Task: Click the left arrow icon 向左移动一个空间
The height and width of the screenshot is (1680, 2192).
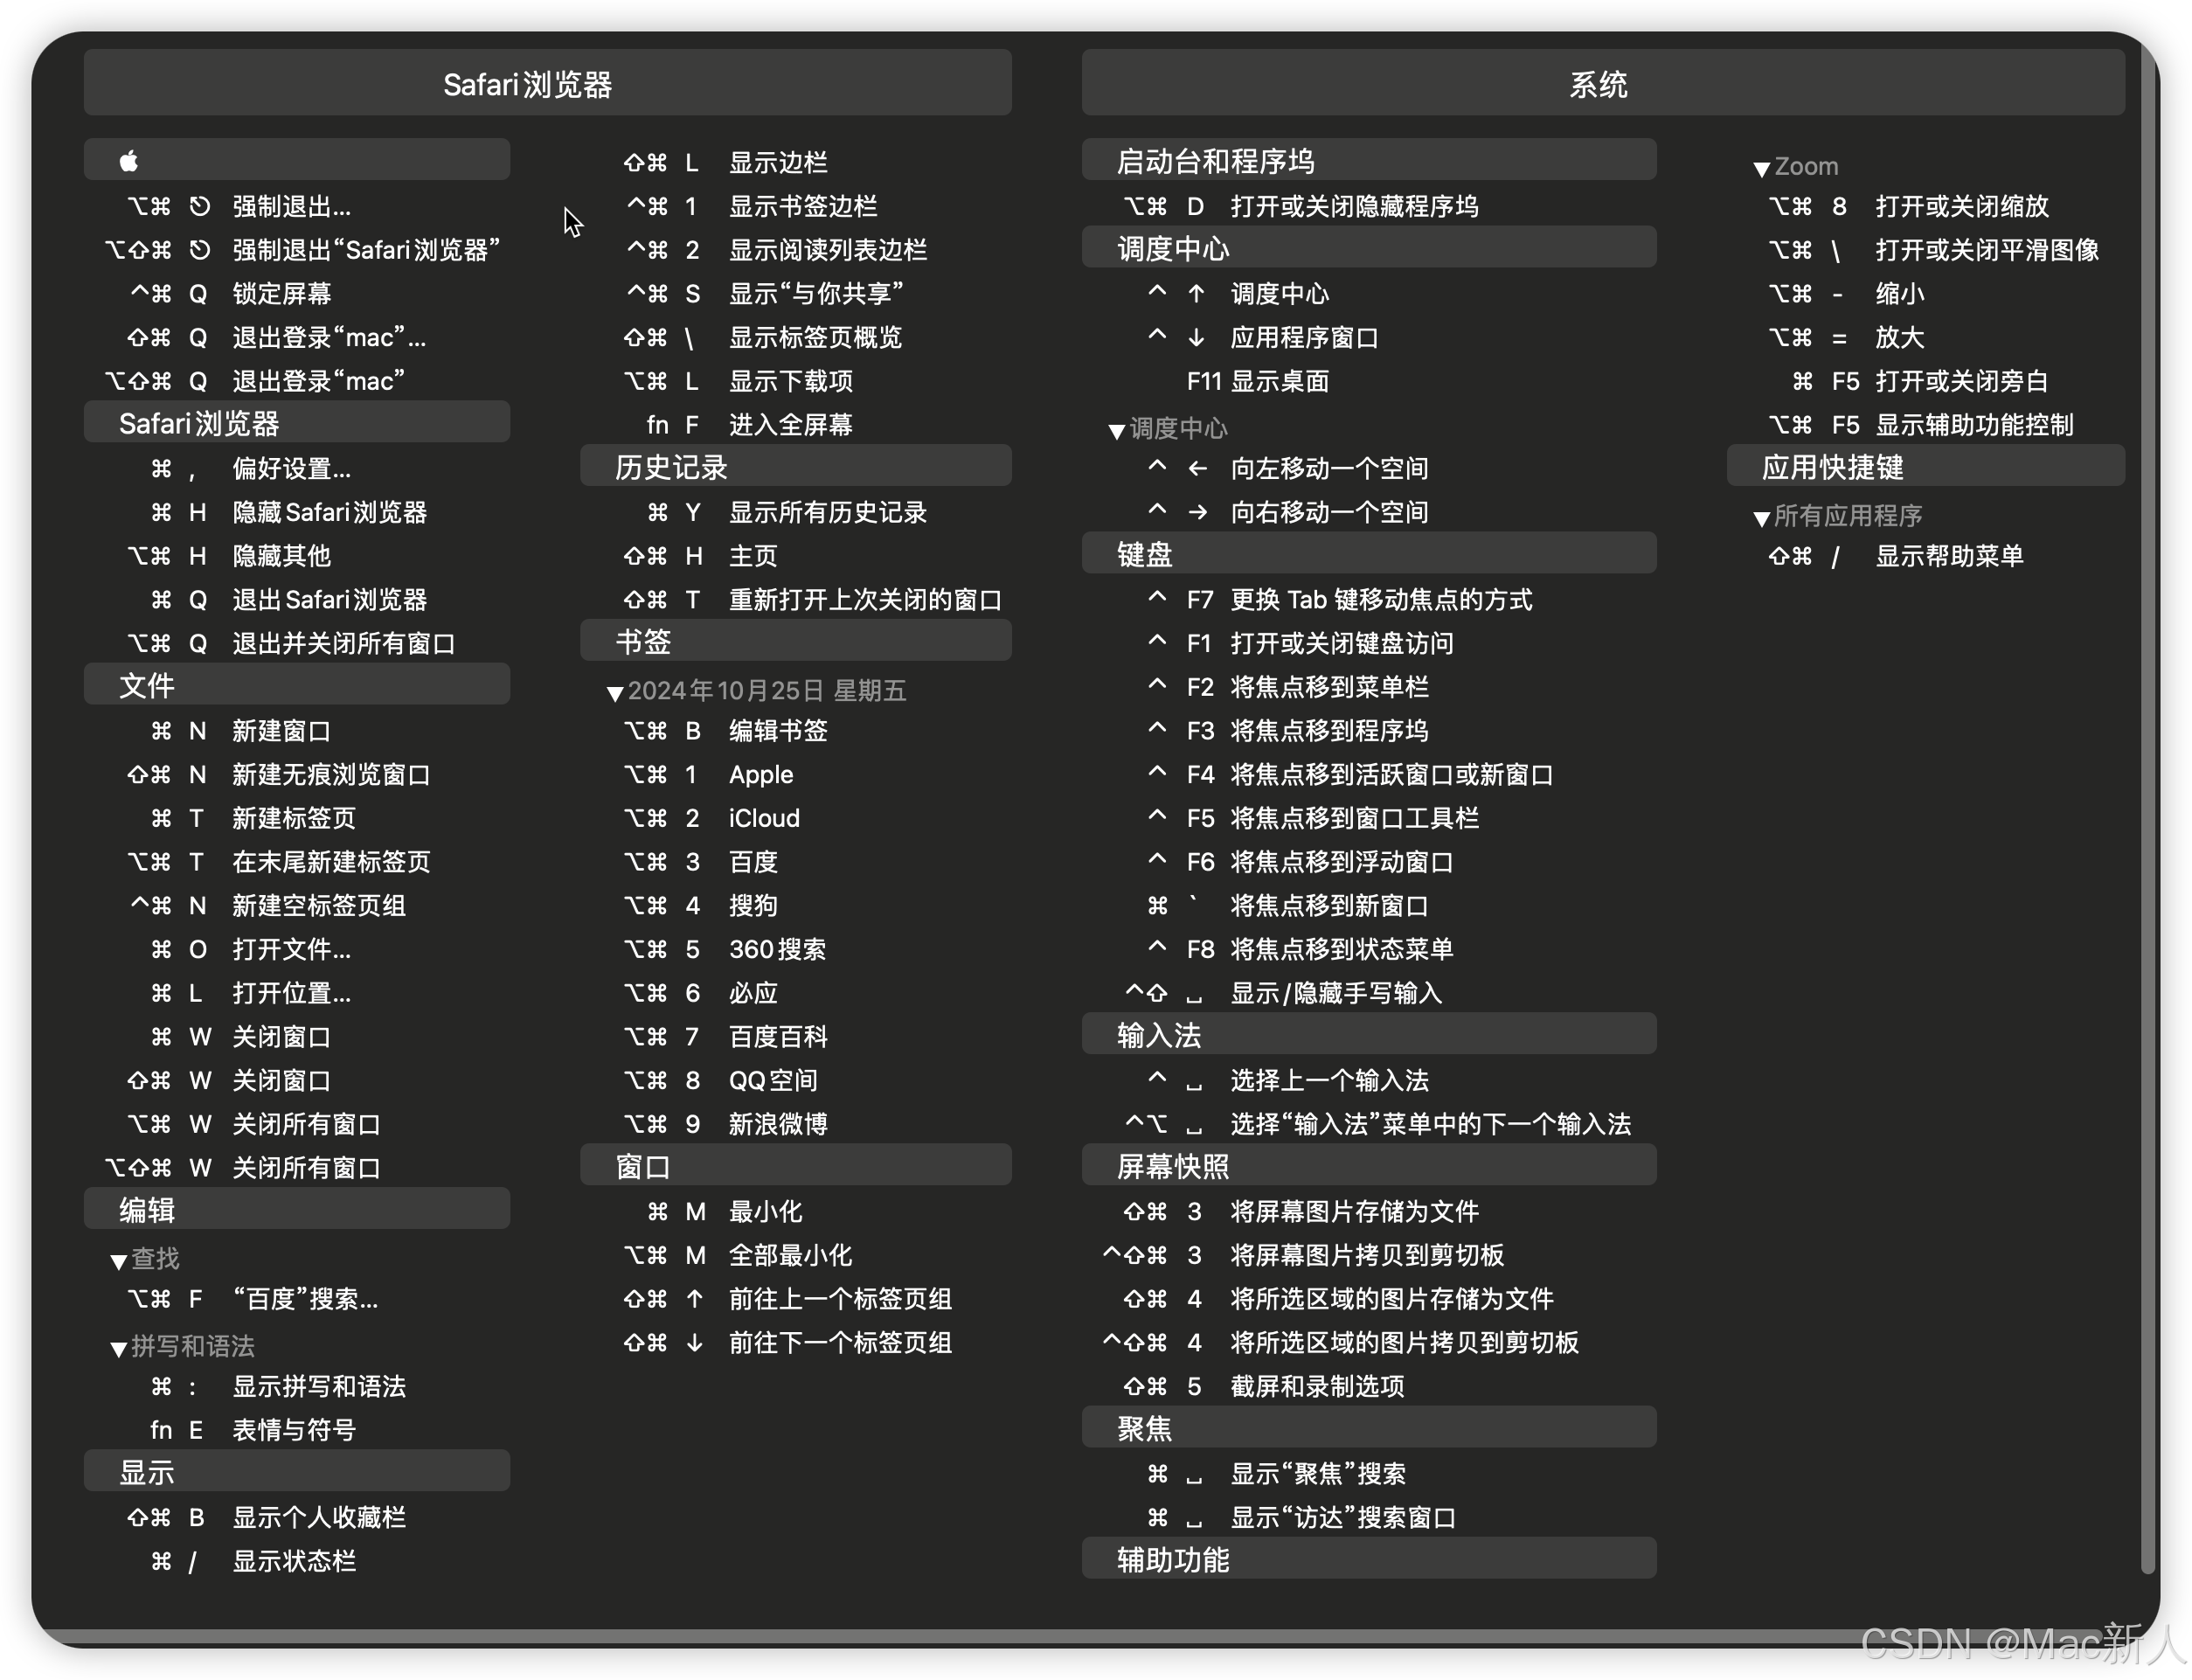Action: (1197, 469)
